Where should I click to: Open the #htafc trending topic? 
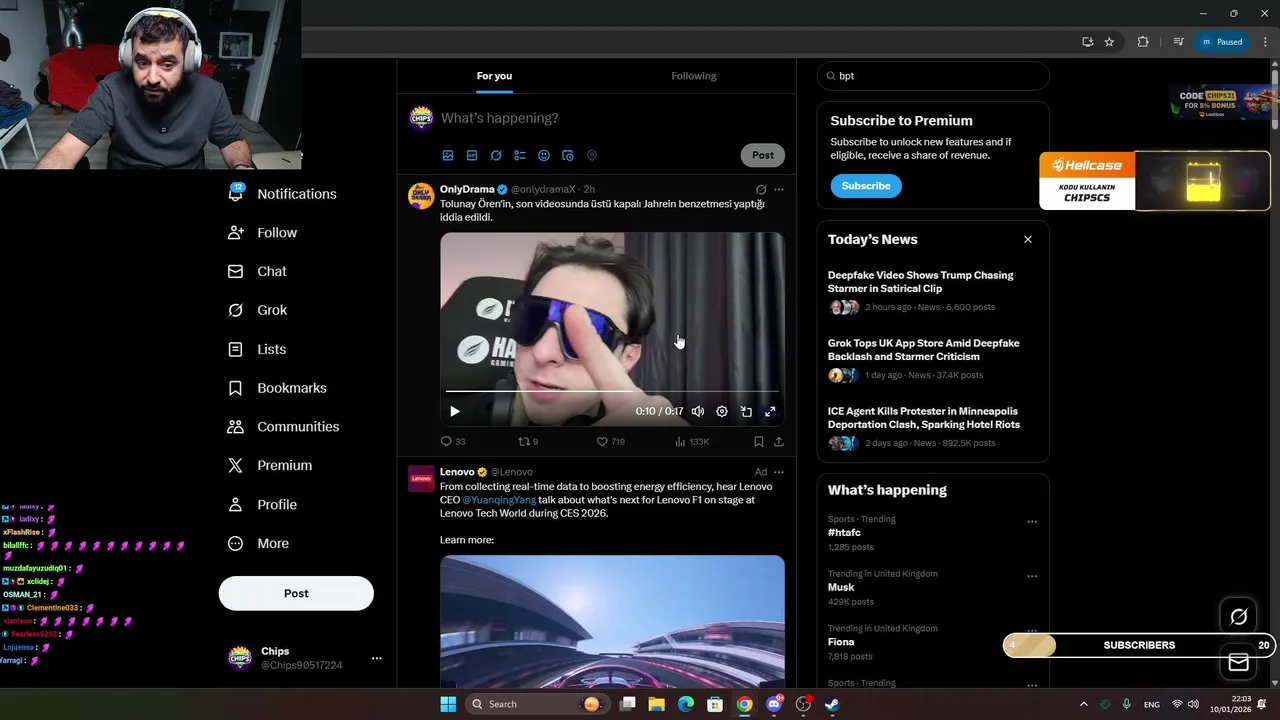(x=844, y=533)
